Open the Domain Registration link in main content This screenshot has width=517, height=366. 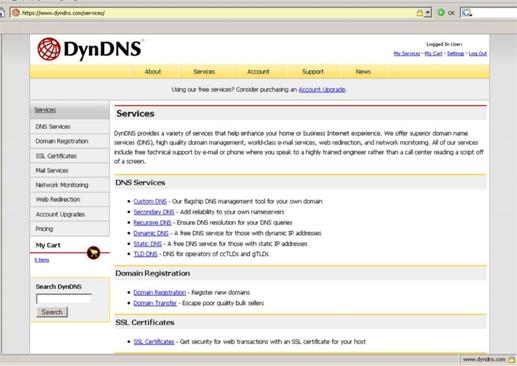[x=160, y=292]
